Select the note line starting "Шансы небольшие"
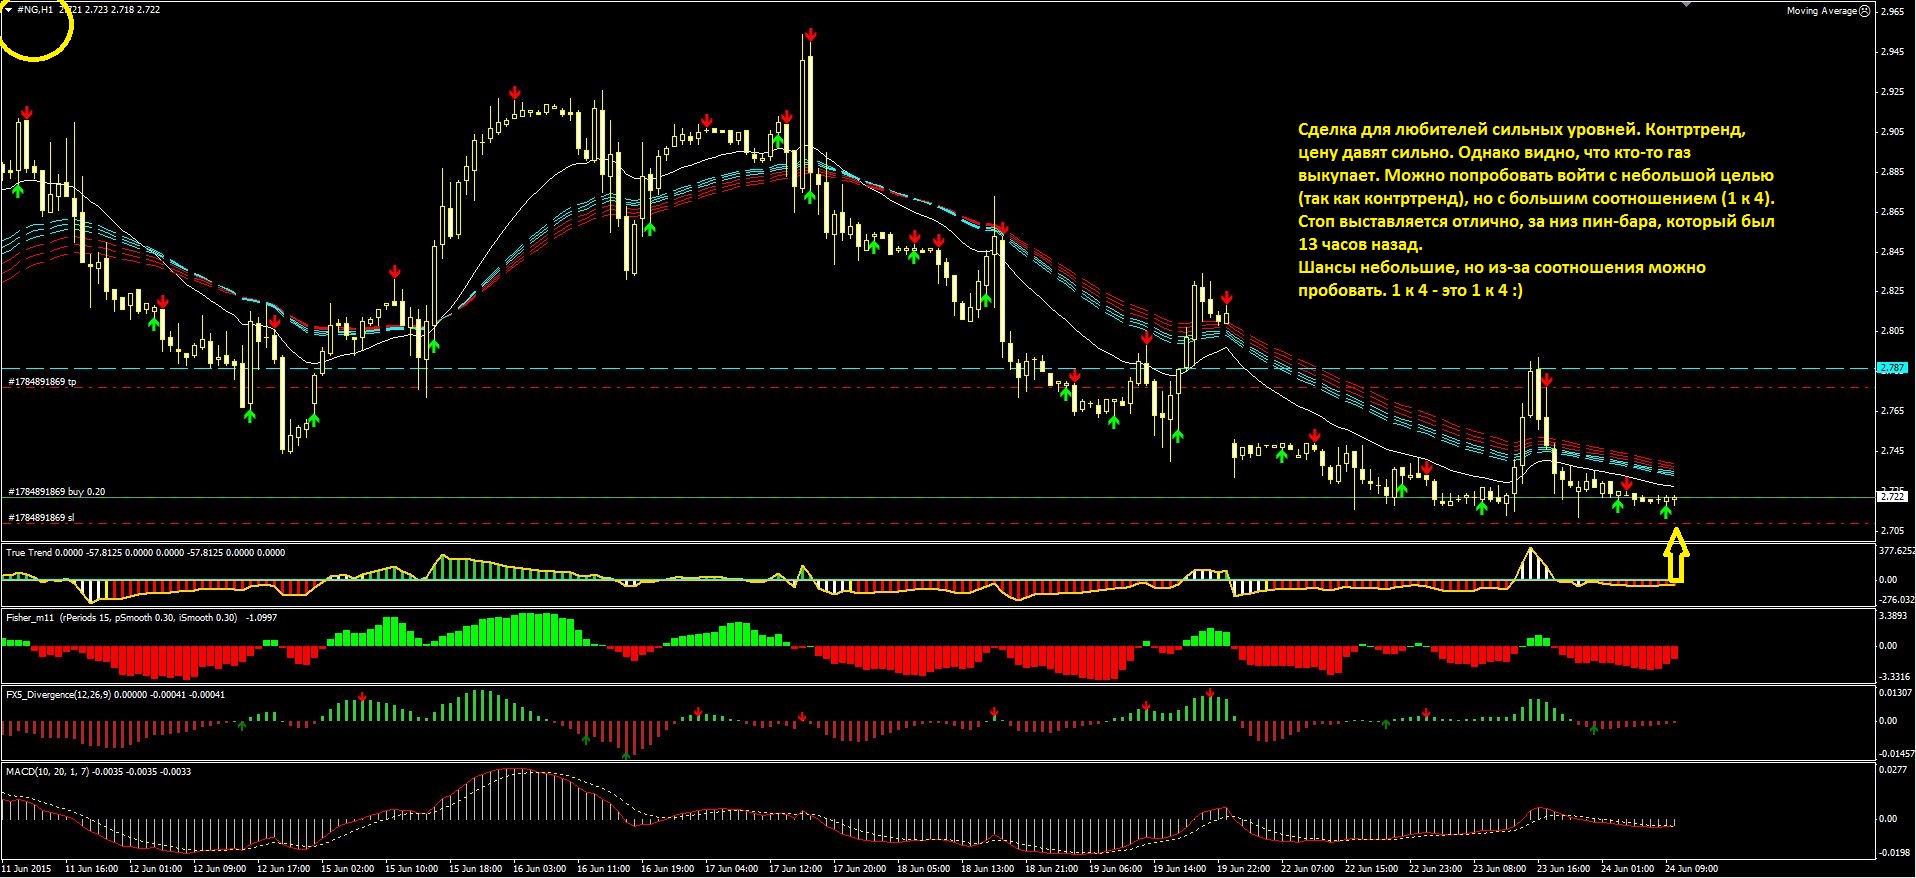Viewport: 1916px width, 878px height. [1501, 267]
